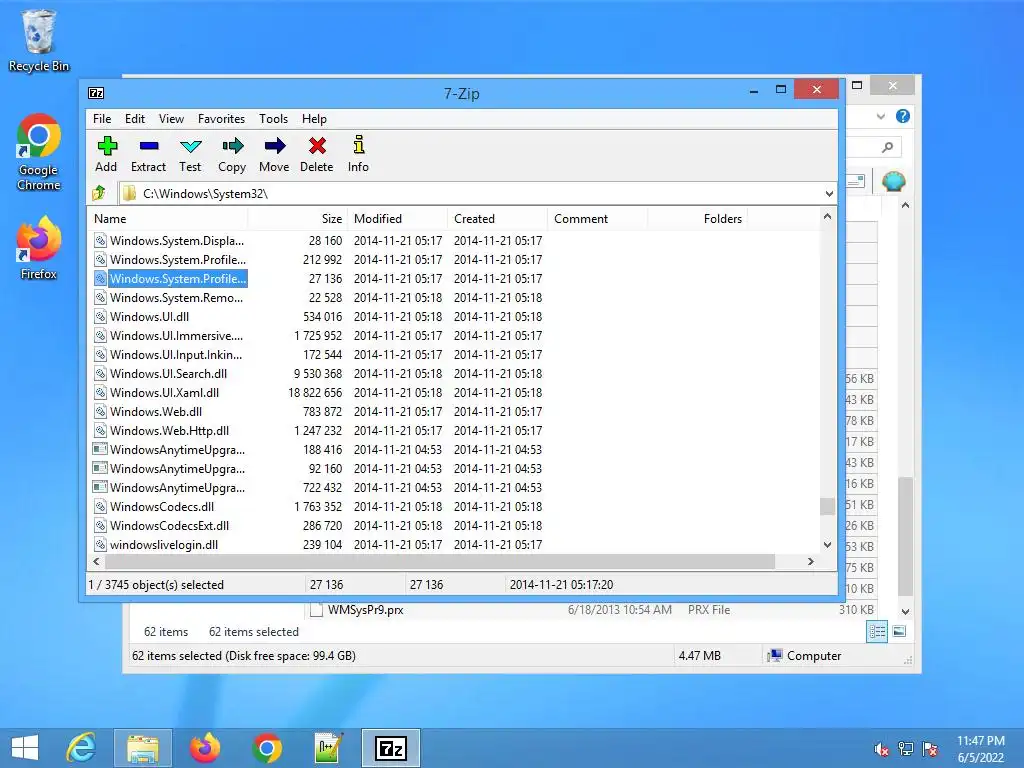Switch Explorer to details view icon
1024x768 pixels.
pos(876,632)
